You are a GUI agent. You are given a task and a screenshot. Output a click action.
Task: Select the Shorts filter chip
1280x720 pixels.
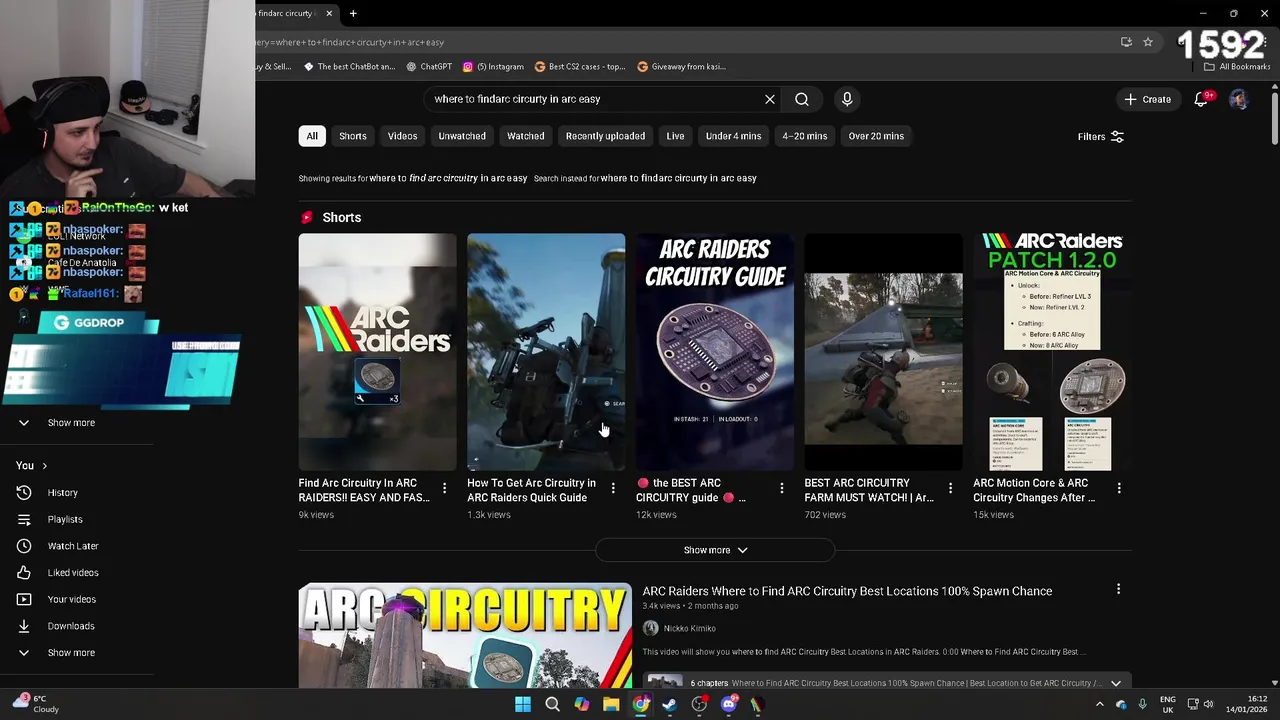[x=353, y=136]
